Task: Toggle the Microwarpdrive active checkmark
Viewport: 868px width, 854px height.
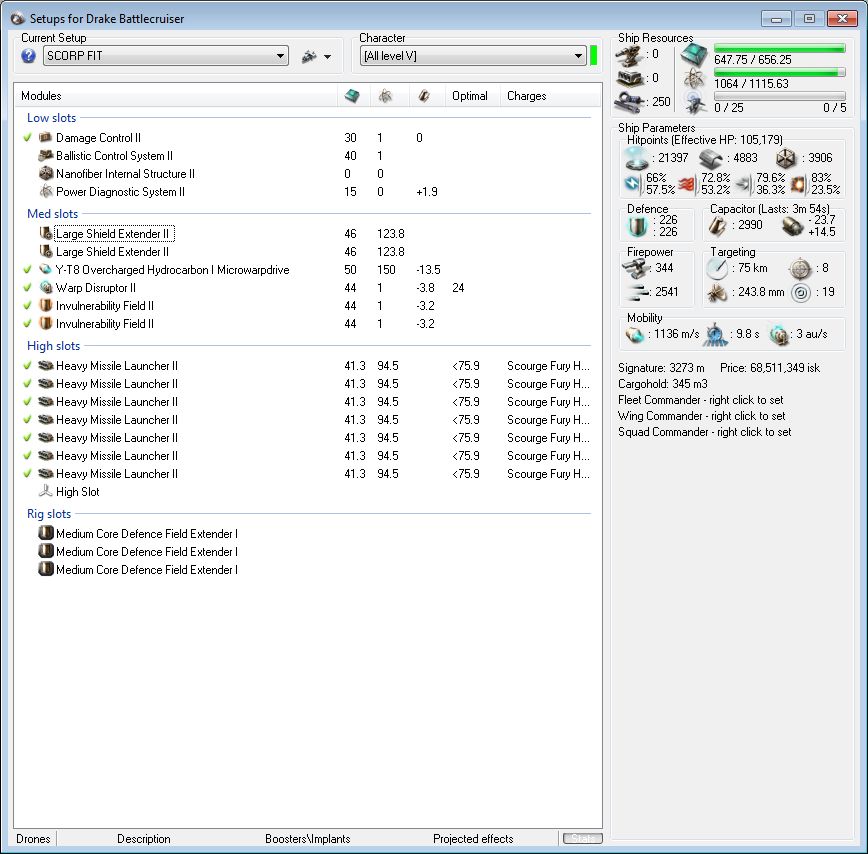Action: 27,270
